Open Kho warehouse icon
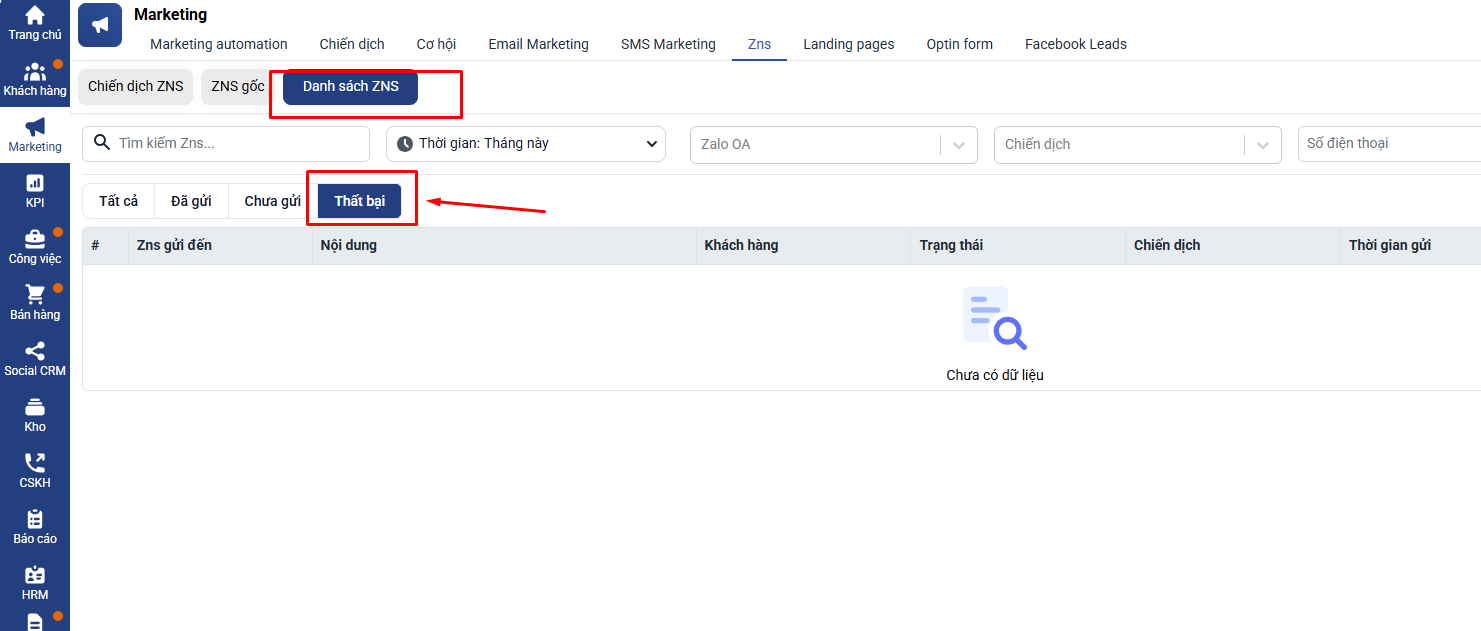1481x631 pixels. [x=35, y=408]
